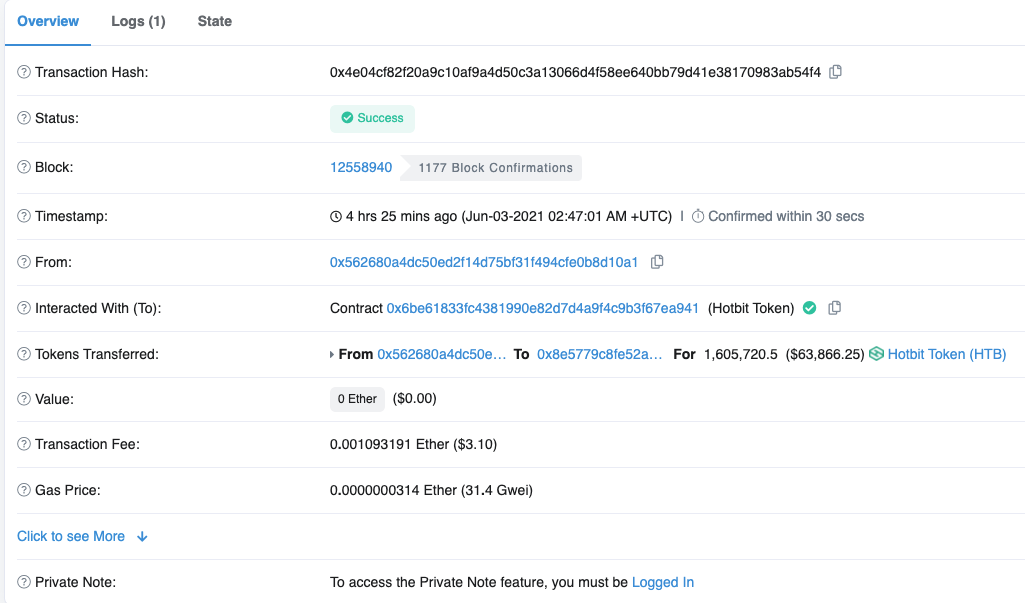Click help icon next to Transaction Fee
1025x603 pixels.
[x=24, y=444]
